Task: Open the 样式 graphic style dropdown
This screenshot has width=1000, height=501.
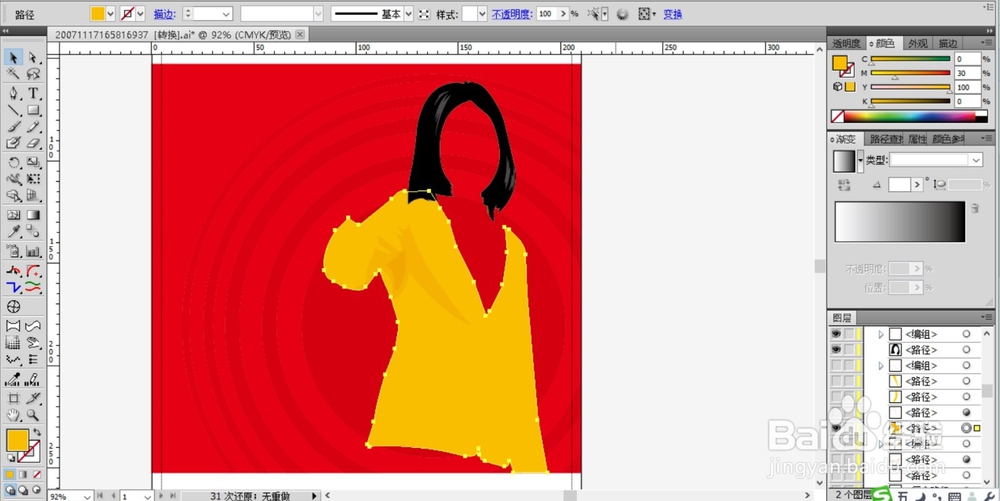Action: point(482,14)
